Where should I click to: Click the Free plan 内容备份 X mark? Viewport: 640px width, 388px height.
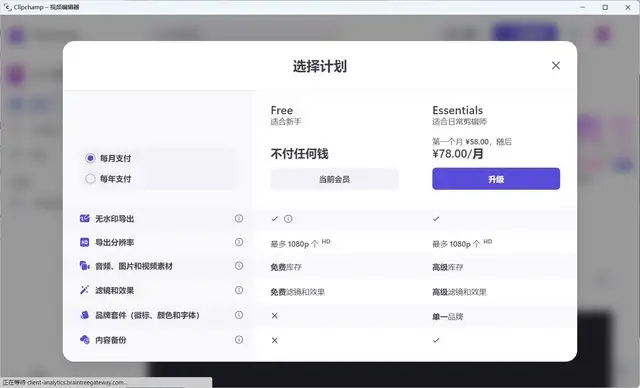coord(275,340)
